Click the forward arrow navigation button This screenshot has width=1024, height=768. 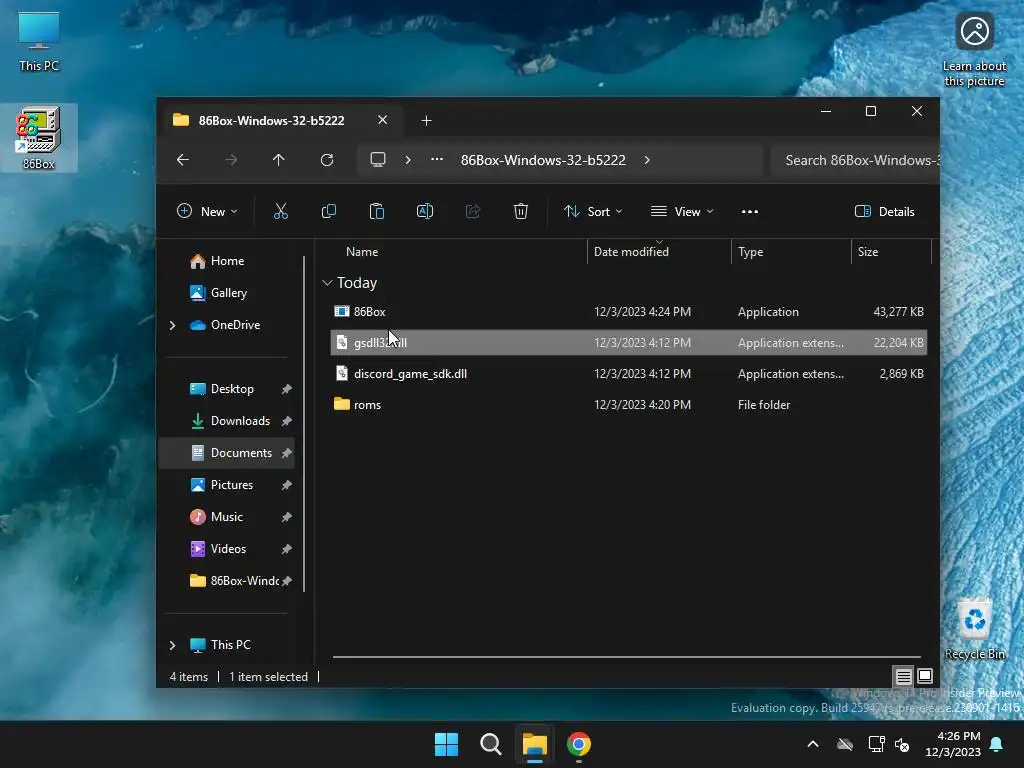(x=231, y=160)
